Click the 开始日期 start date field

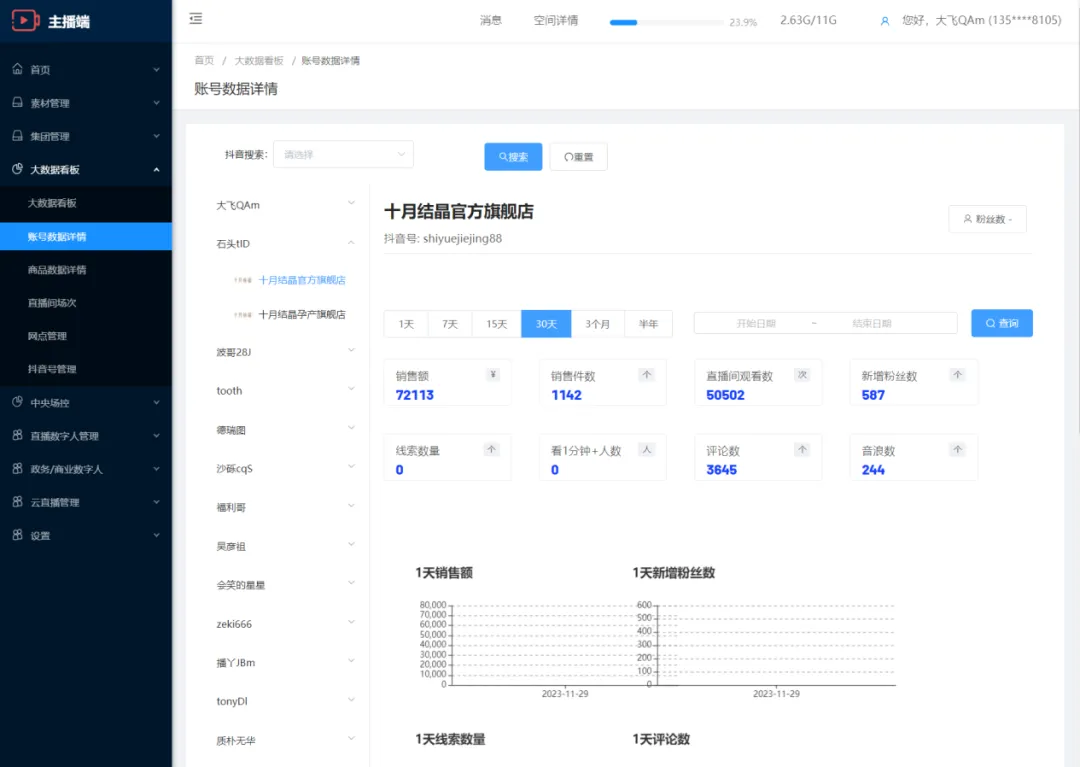(756, 322)
